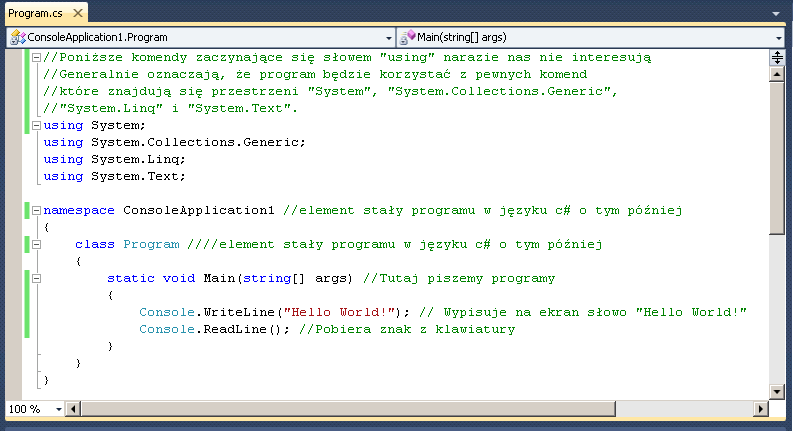Click the Console.WriteLine call text
The height and width of the screenshot is (431, 793).
tap(274, 312)
